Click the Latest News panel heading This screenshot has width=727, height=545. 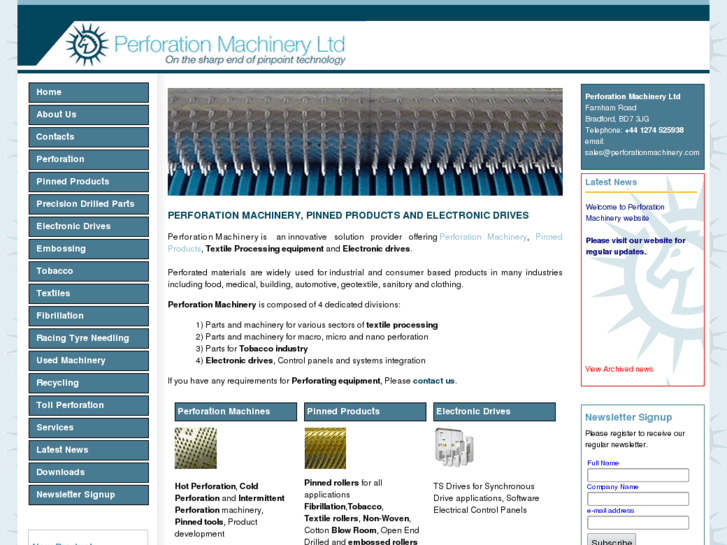[611, 182]
